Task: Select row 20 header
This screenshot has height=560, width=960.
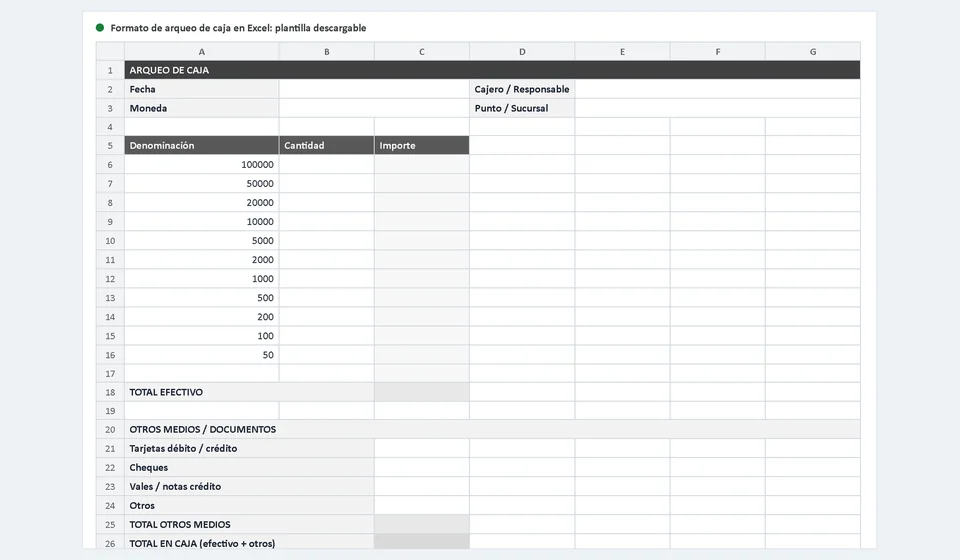Action: coord(110,430)
